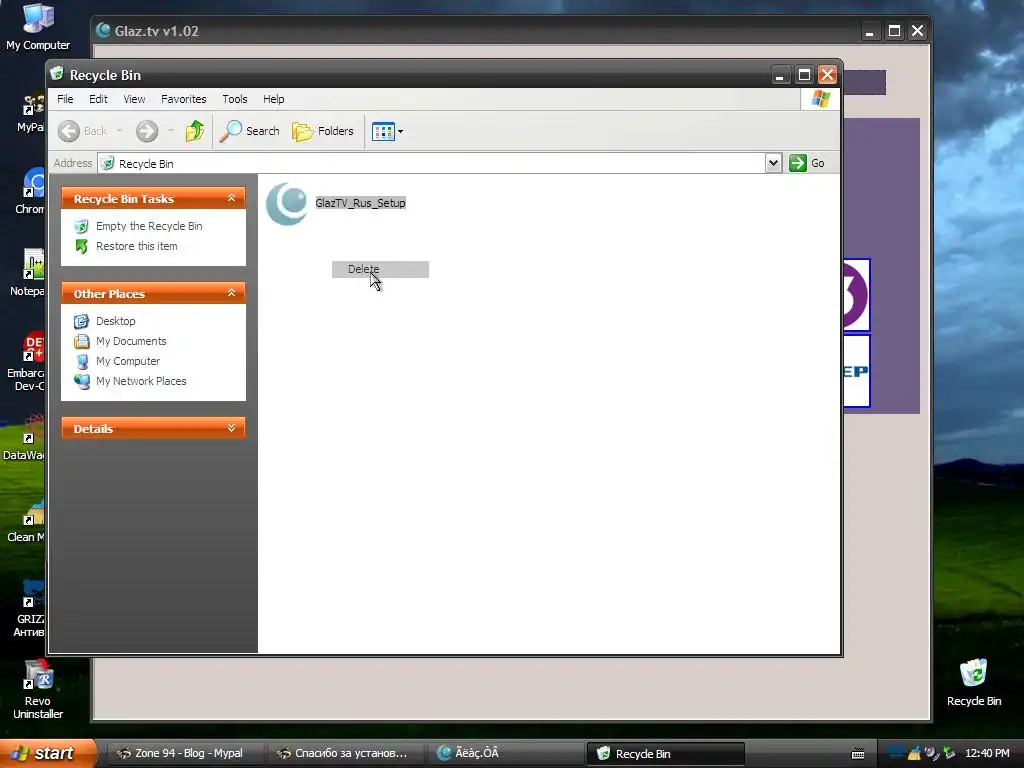Click the GlazTV_Rus_Setup file name
This screenshot has width=1024, height=768.
(360, 203)
